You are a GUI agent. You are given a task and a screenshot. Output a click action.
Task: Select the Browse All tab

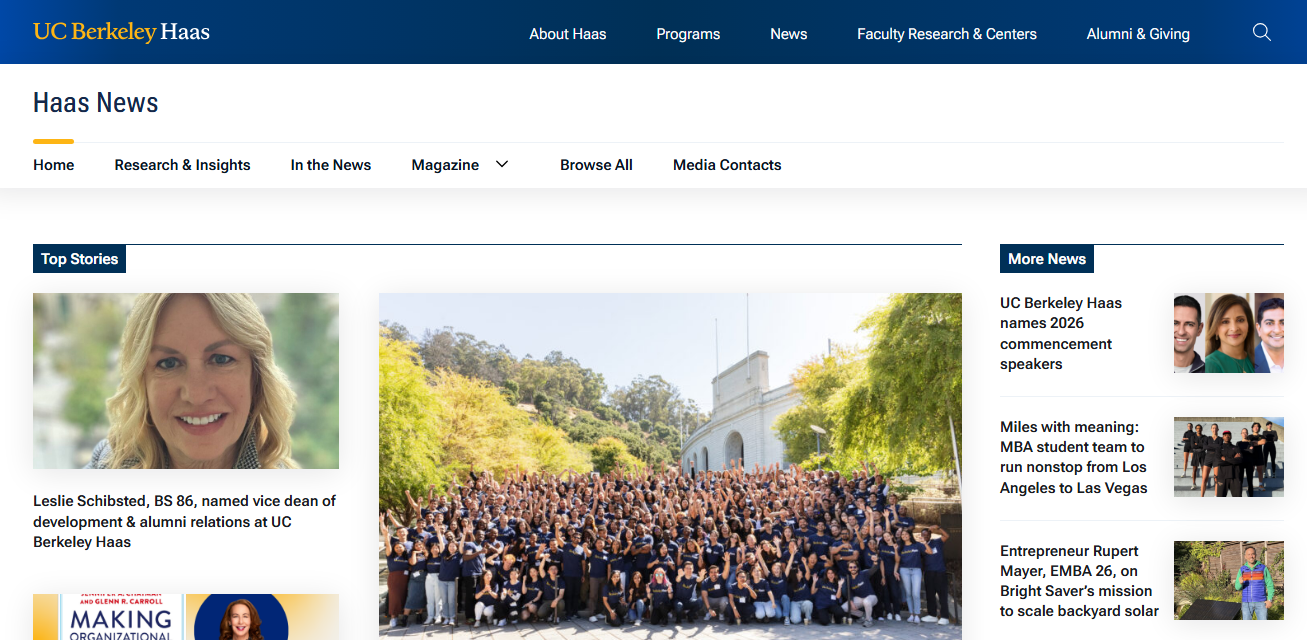(x=596, y=164)
